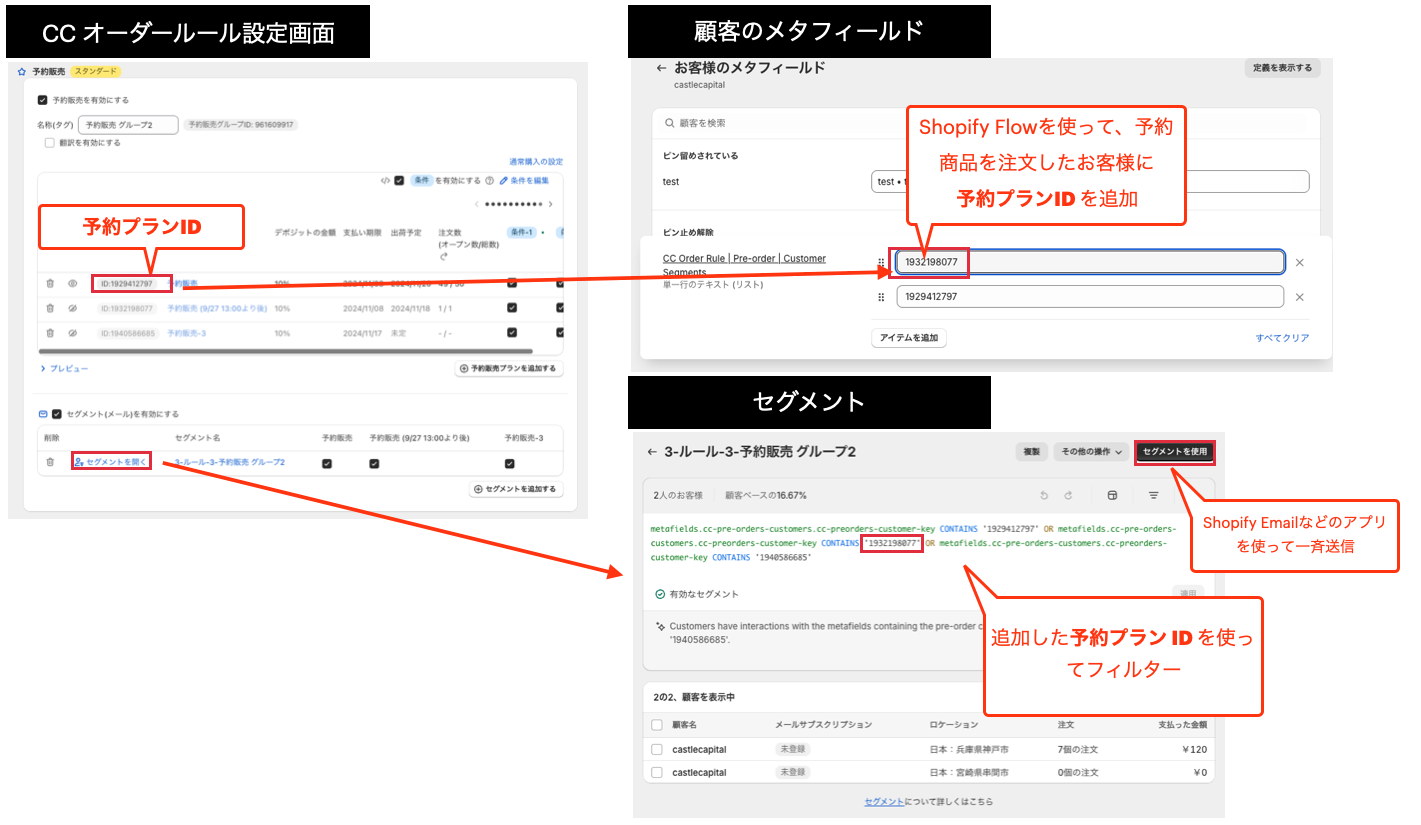Delete plan row ID:1940586685 with trash icon
Viewport: 1421px width, 825px height.
coord(50,333)
